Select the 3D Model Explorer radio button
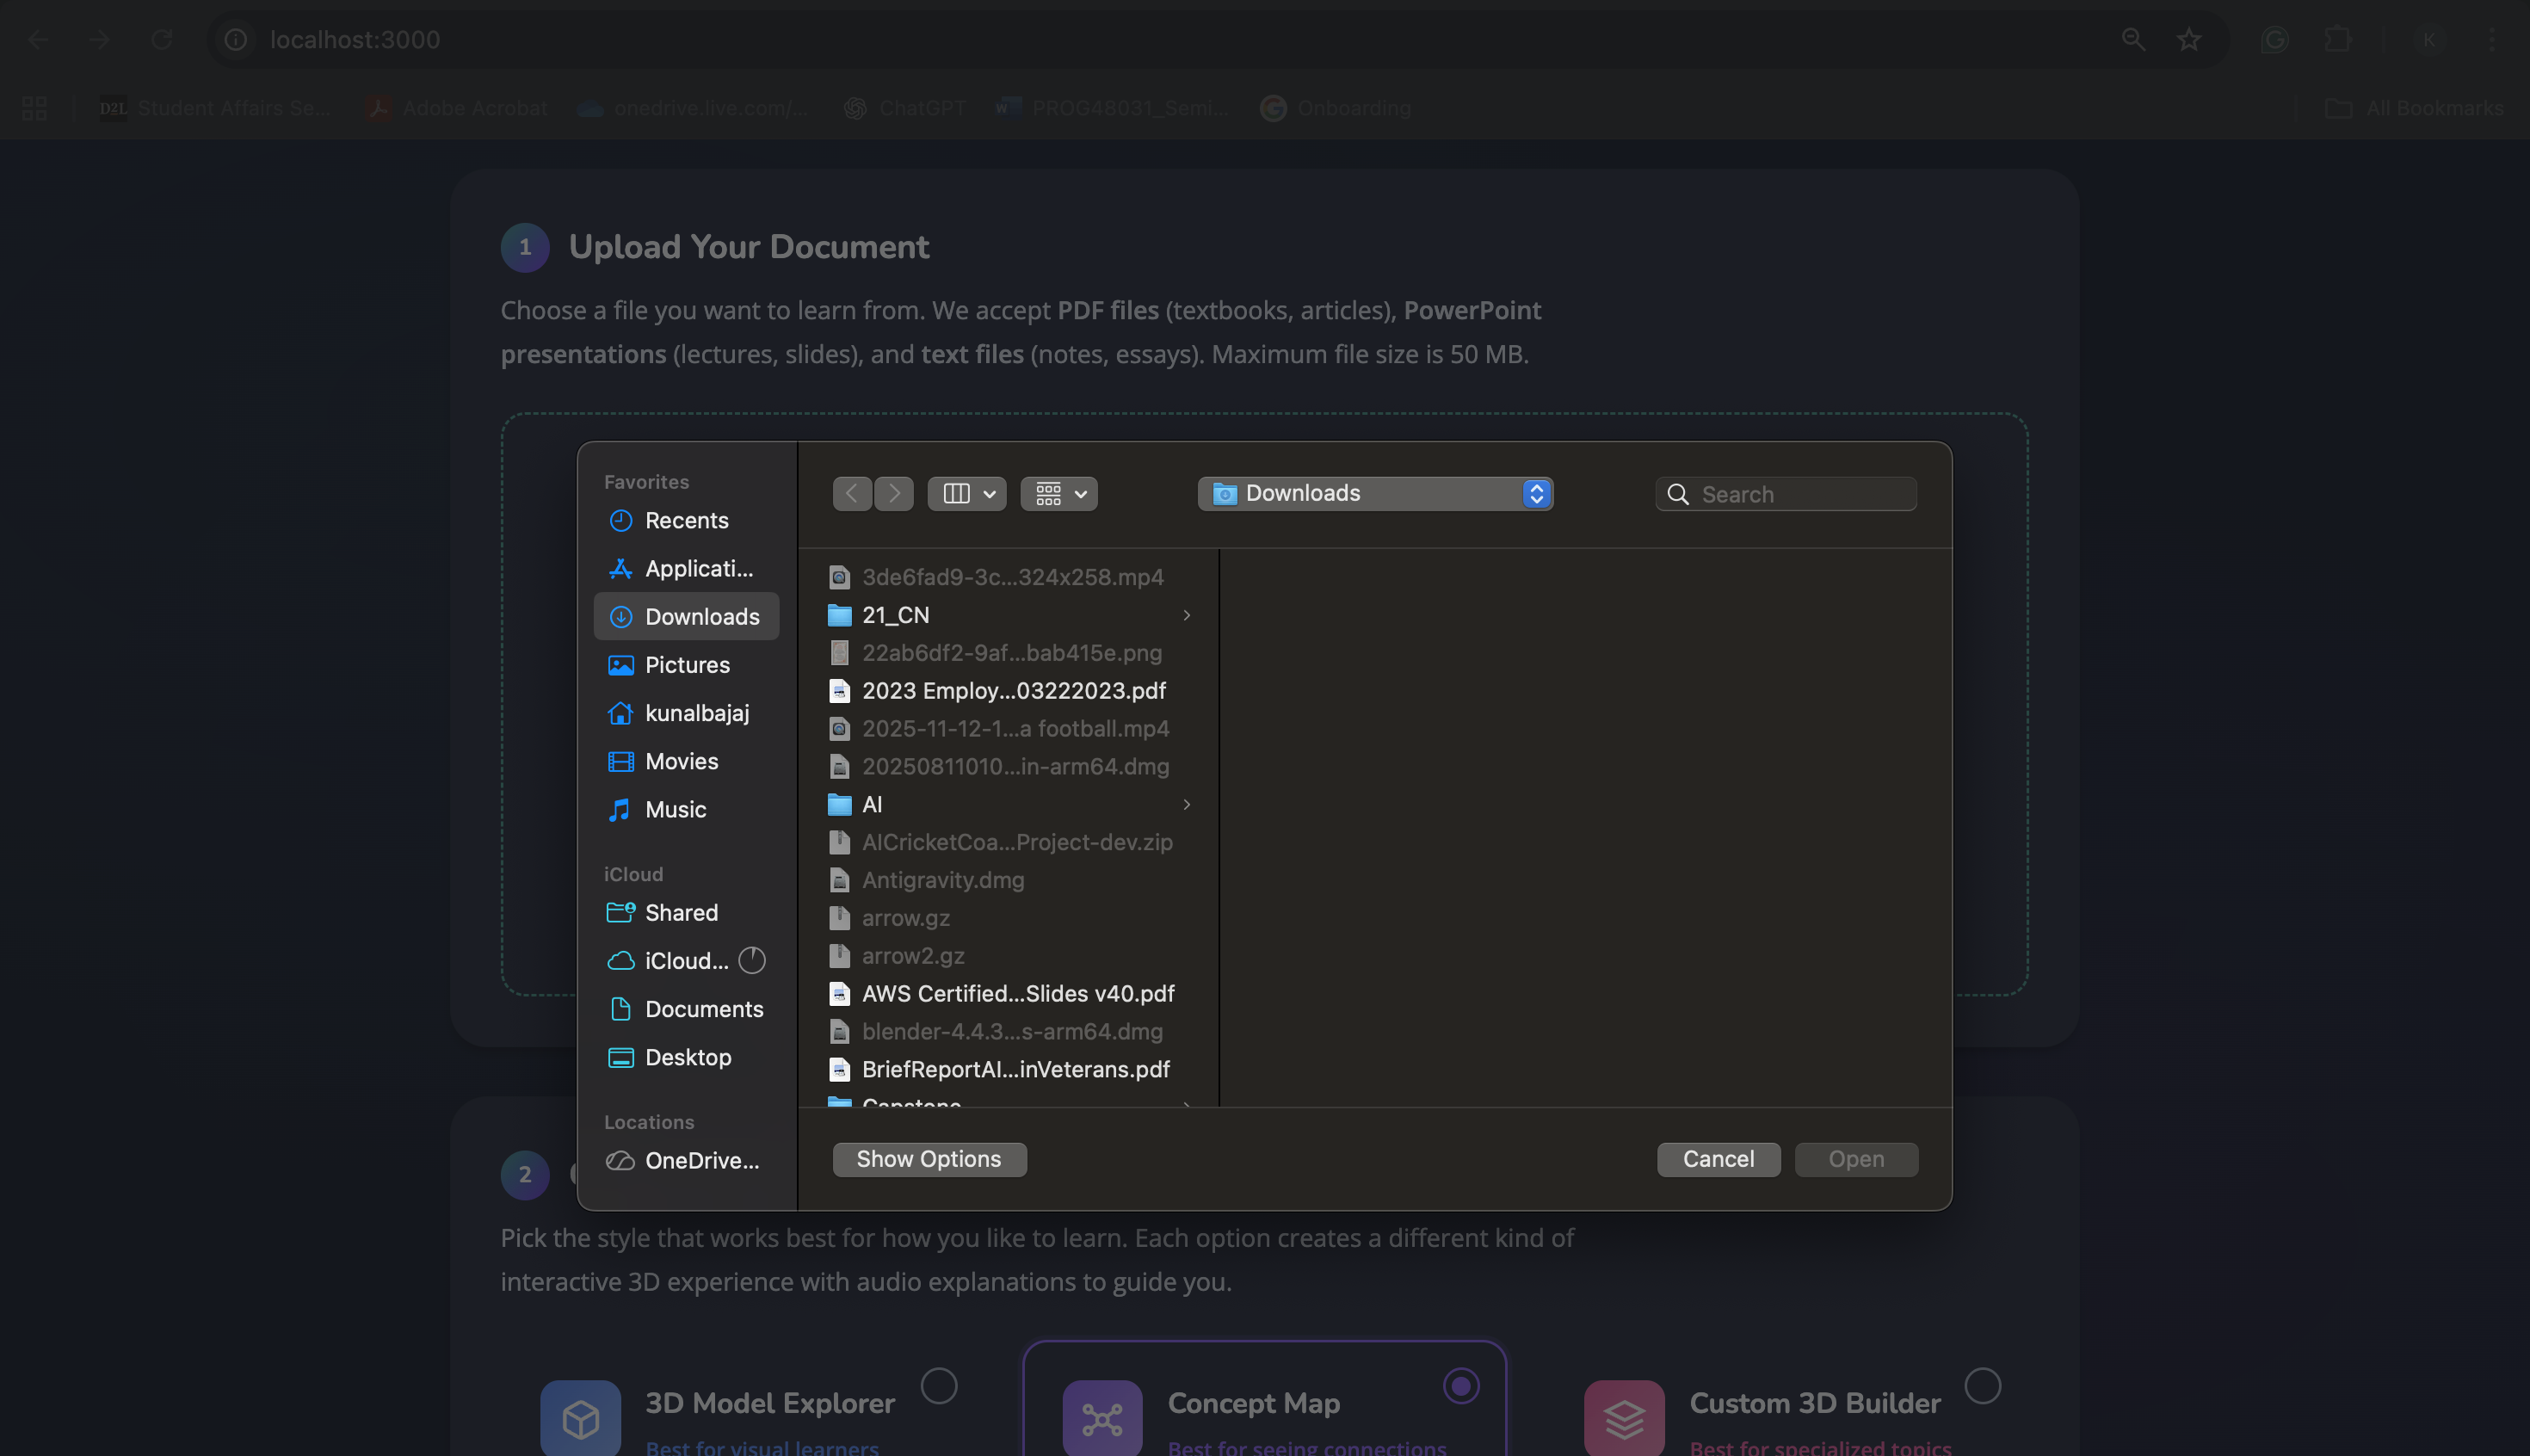Image resolution: width=2530 pixels, height=1456 pixels. (939, 1386)
